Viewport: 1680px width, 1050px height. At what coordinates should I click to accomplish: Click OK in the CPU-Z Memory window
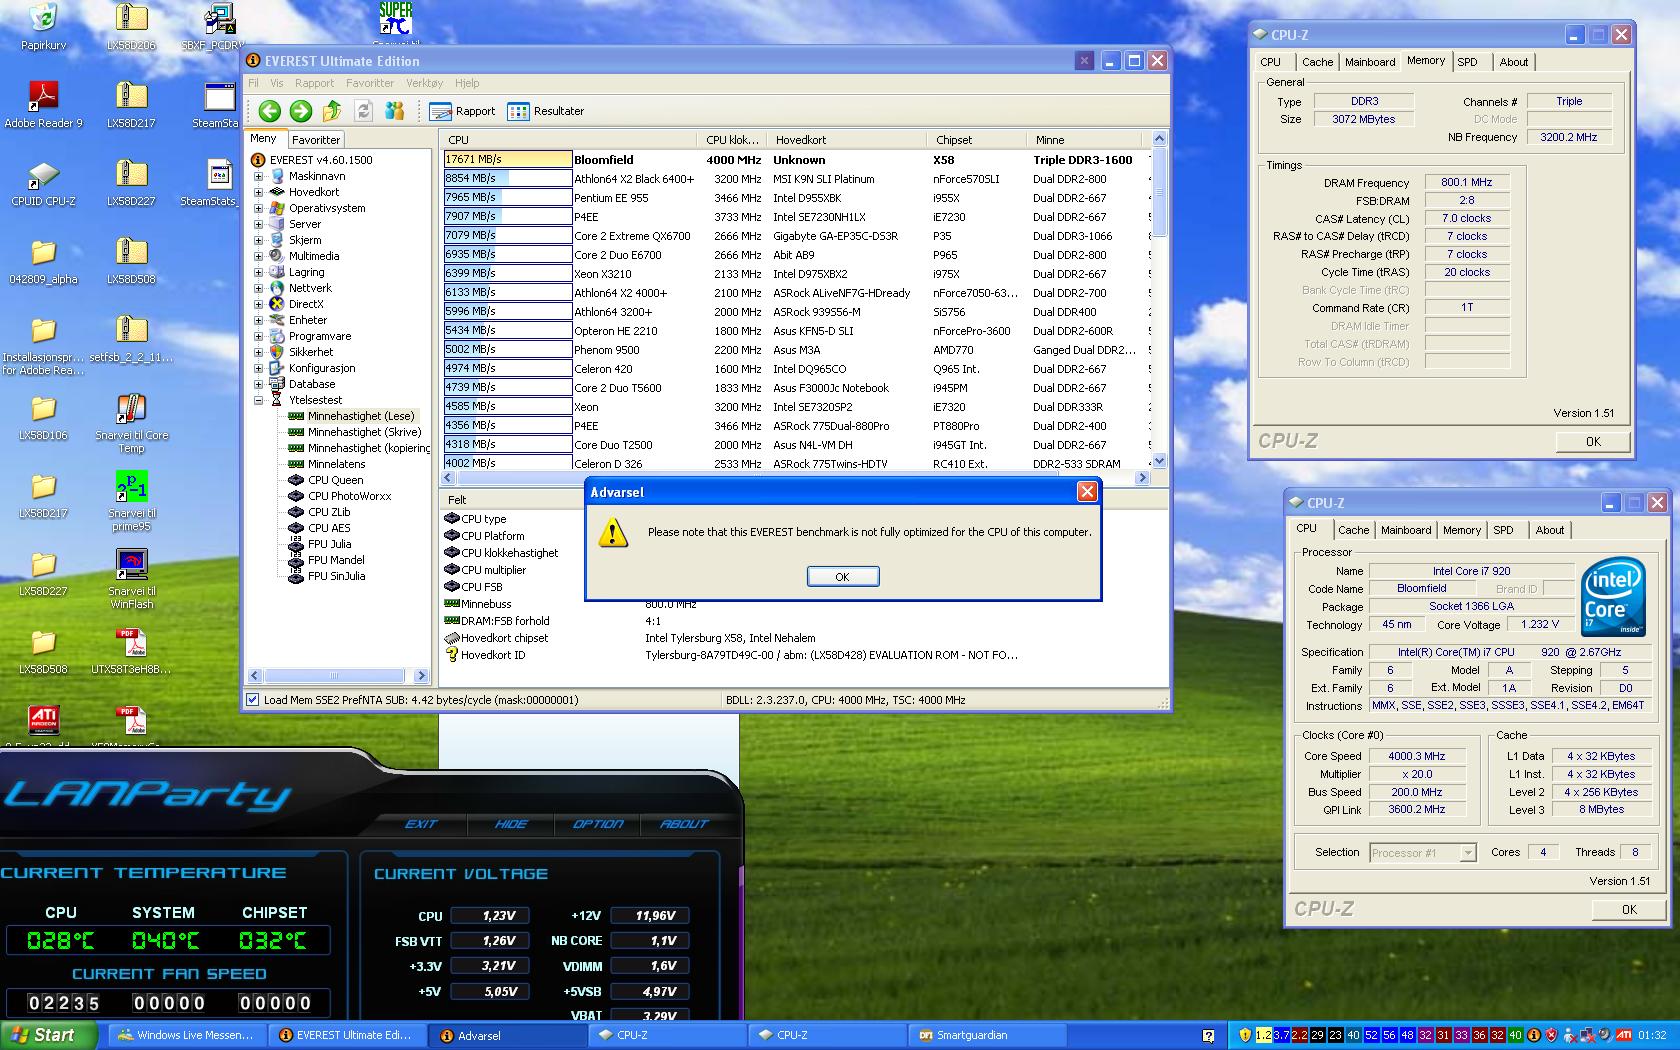[1593, 441]
